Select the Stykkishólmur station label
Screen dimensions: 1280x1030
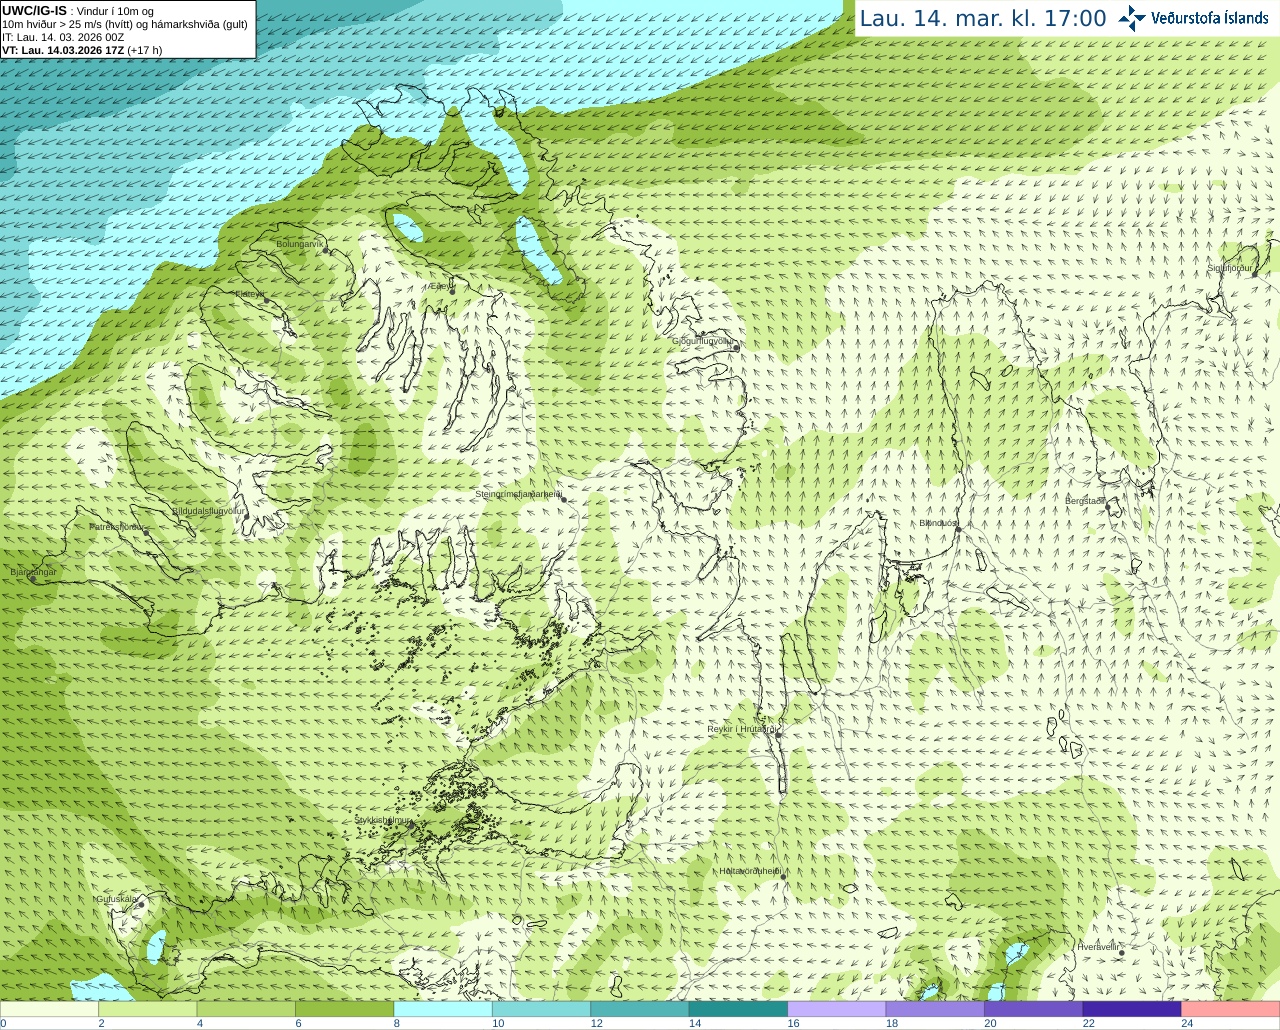[x=383, y=820]
